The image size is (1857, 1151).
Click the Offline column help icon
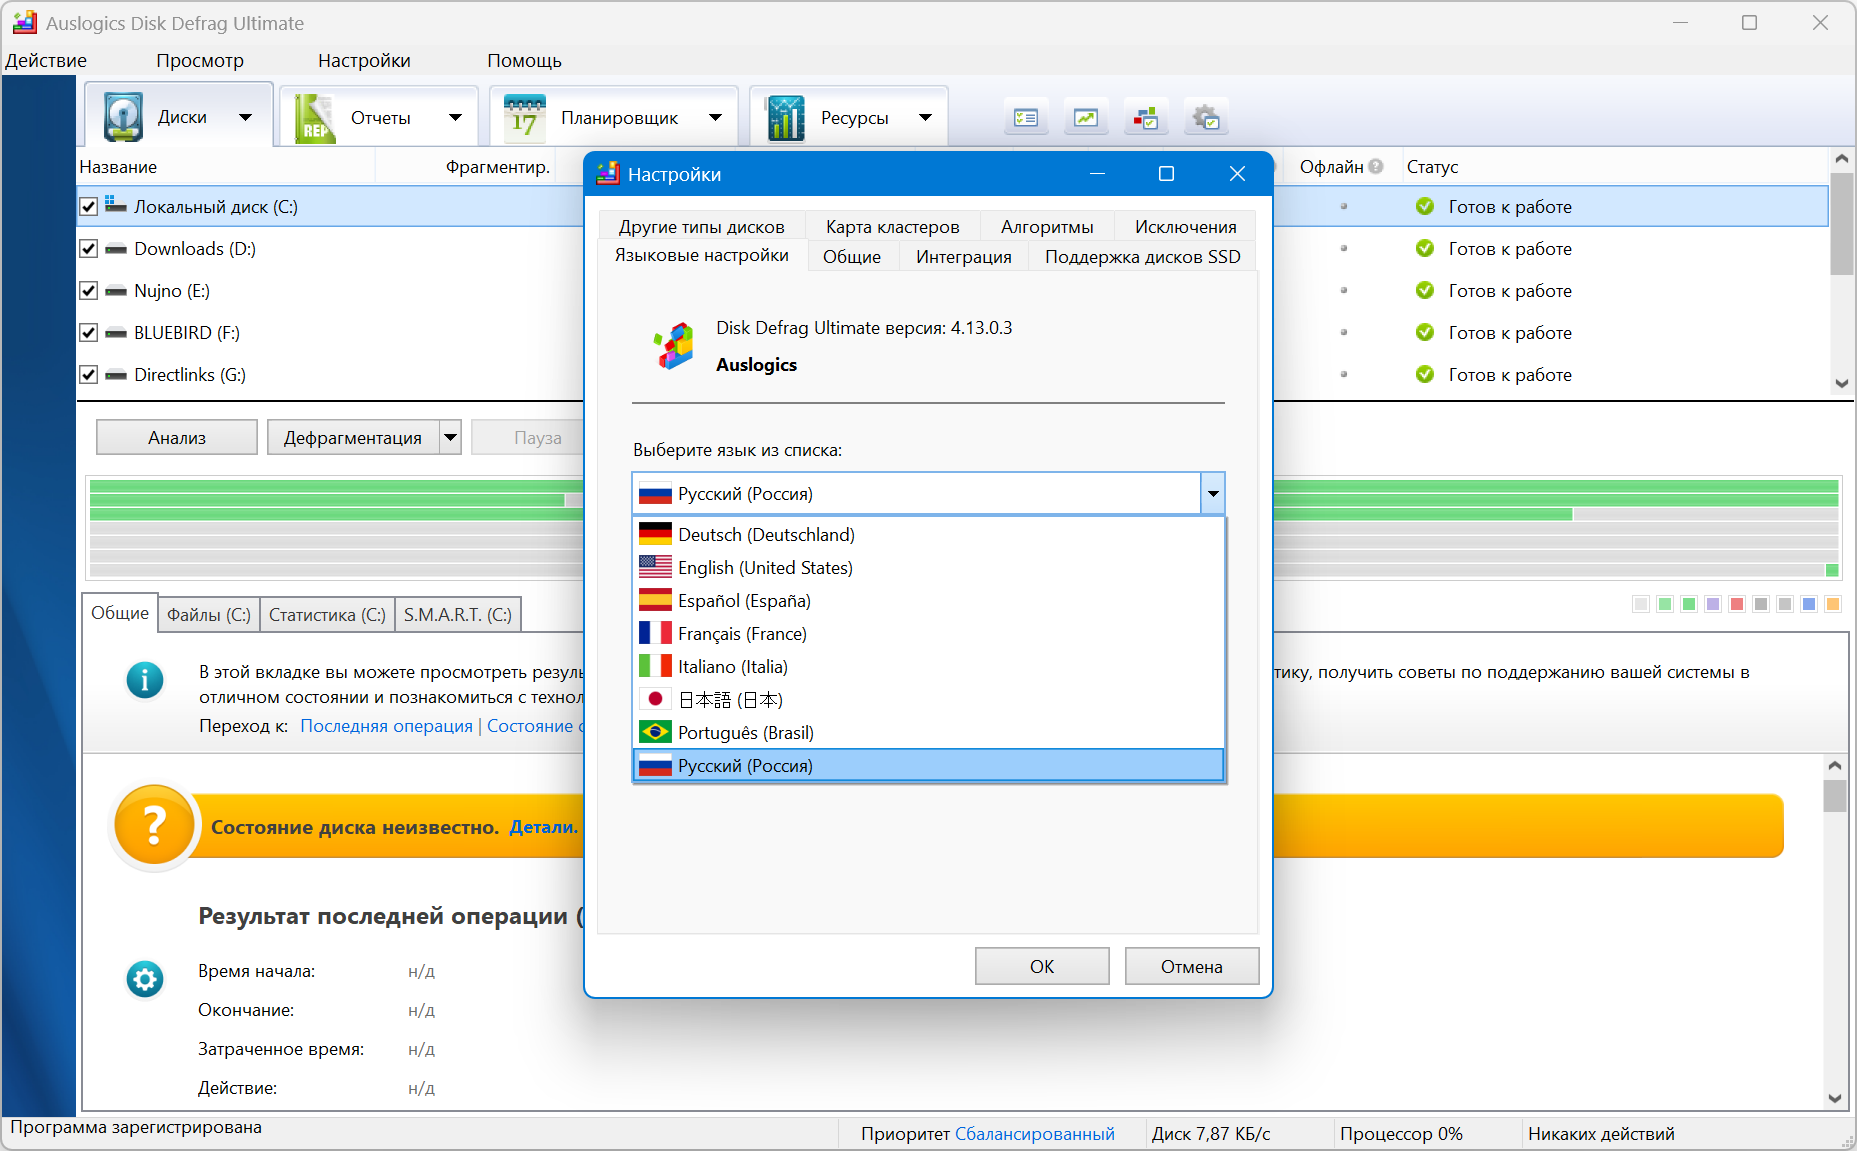click(1376, 167)
